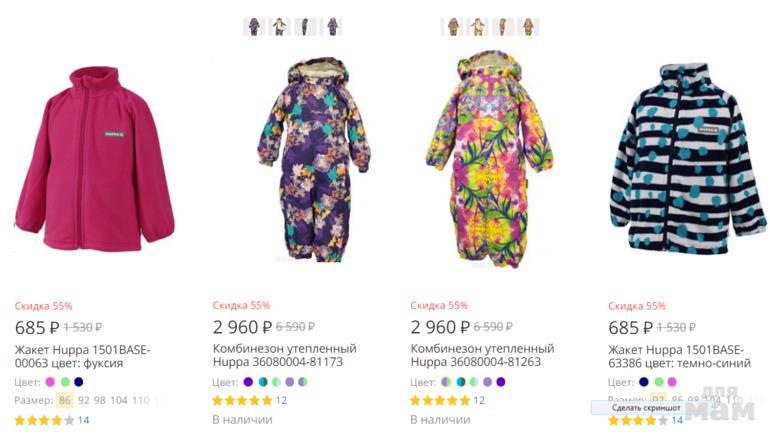Click the star rating under snowsuit 81263

coord(440,401)
